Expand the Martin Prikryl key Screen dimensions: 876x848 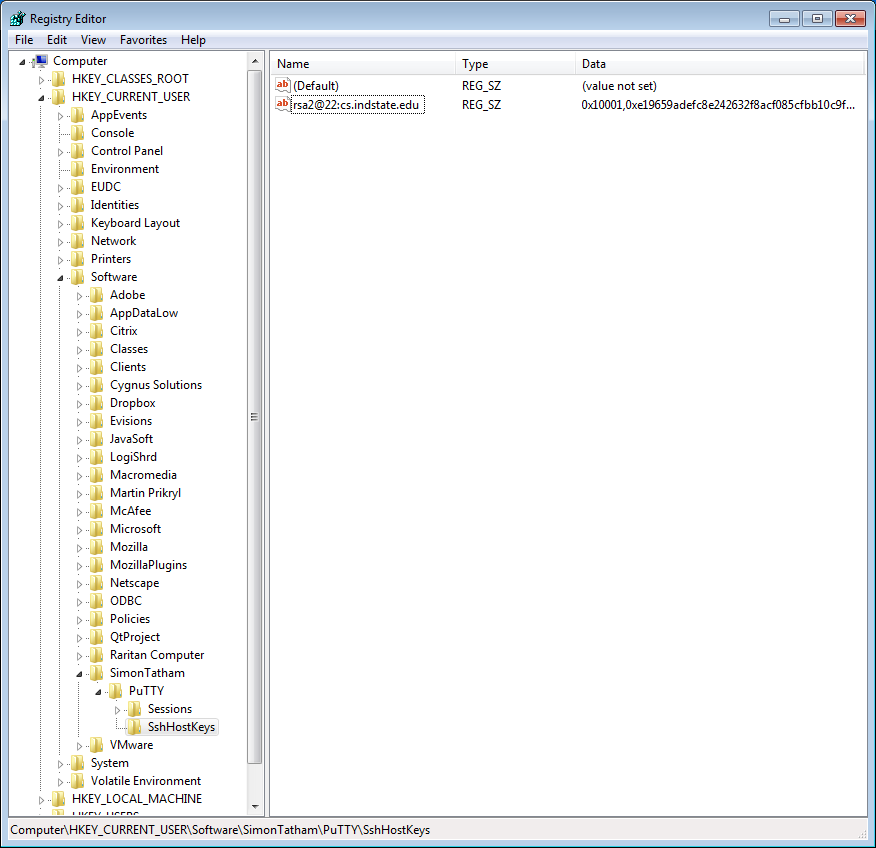(x=79, y=494)
